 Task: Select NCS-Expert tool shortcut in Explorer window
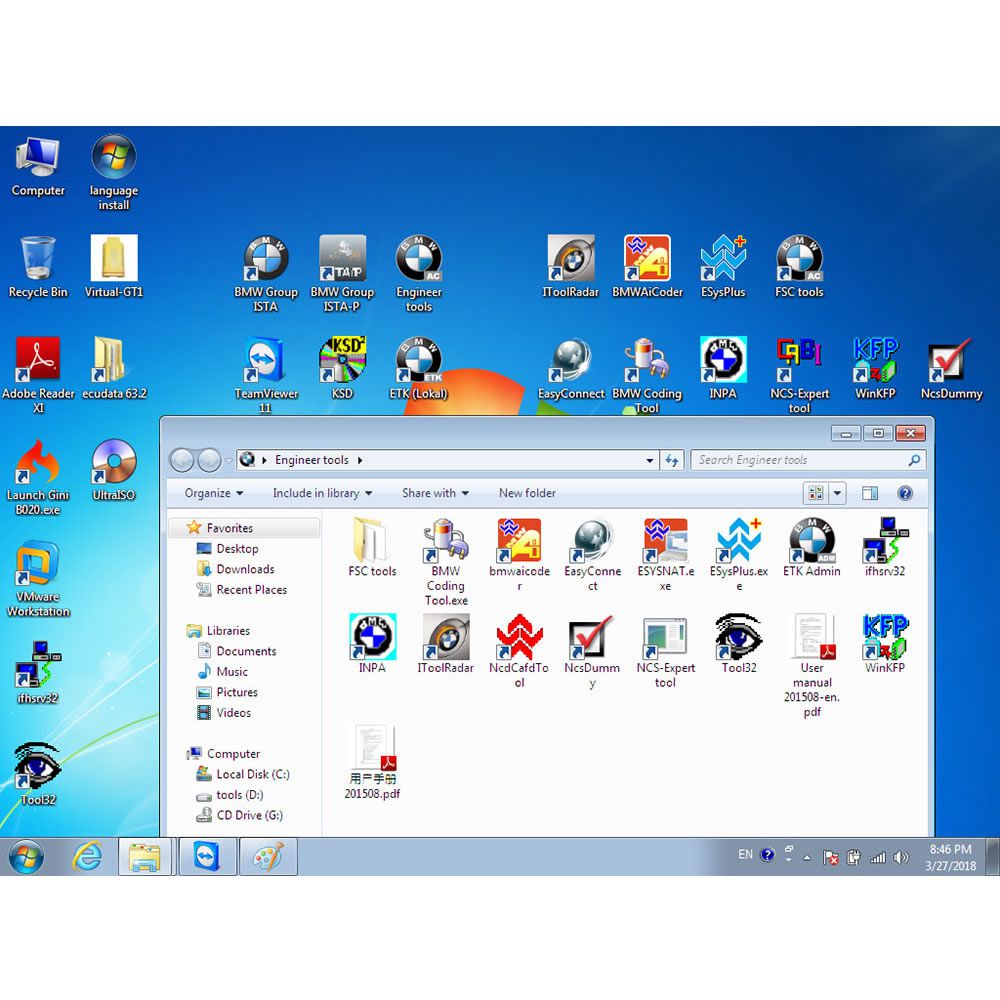point(665,651)
